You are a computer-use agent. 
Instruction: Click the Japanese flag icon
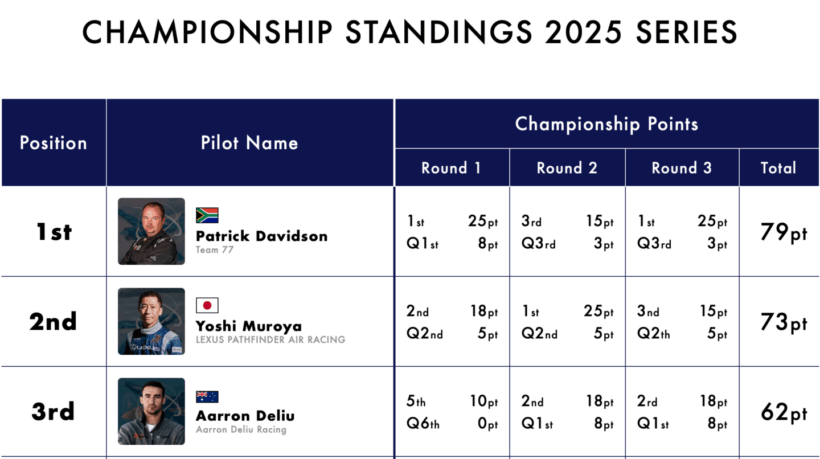tap(207, 305)
